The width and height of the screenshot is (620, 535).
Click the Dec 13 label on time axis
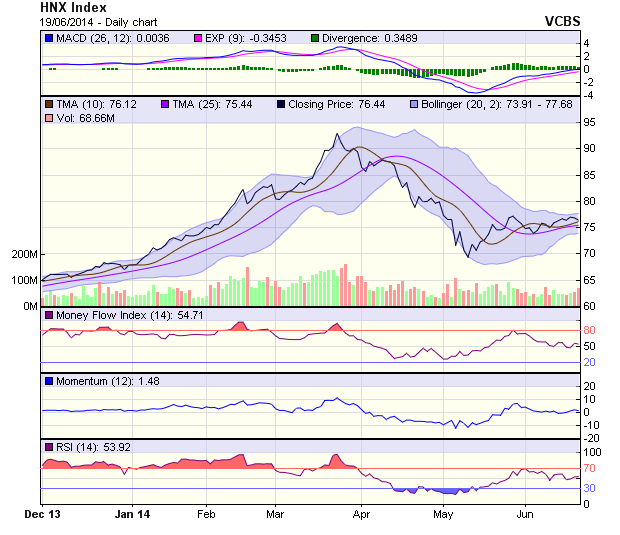[41, 515]
